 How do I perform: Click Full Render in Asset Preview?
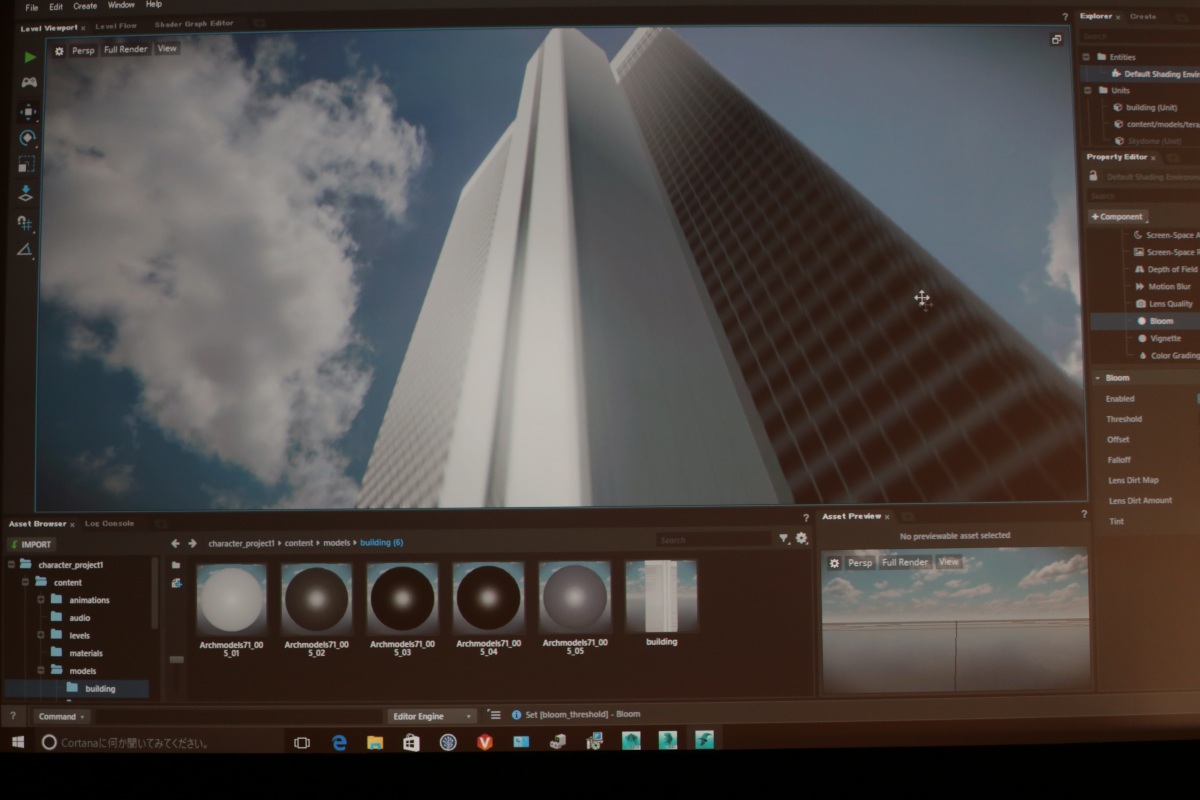[905, 562]
